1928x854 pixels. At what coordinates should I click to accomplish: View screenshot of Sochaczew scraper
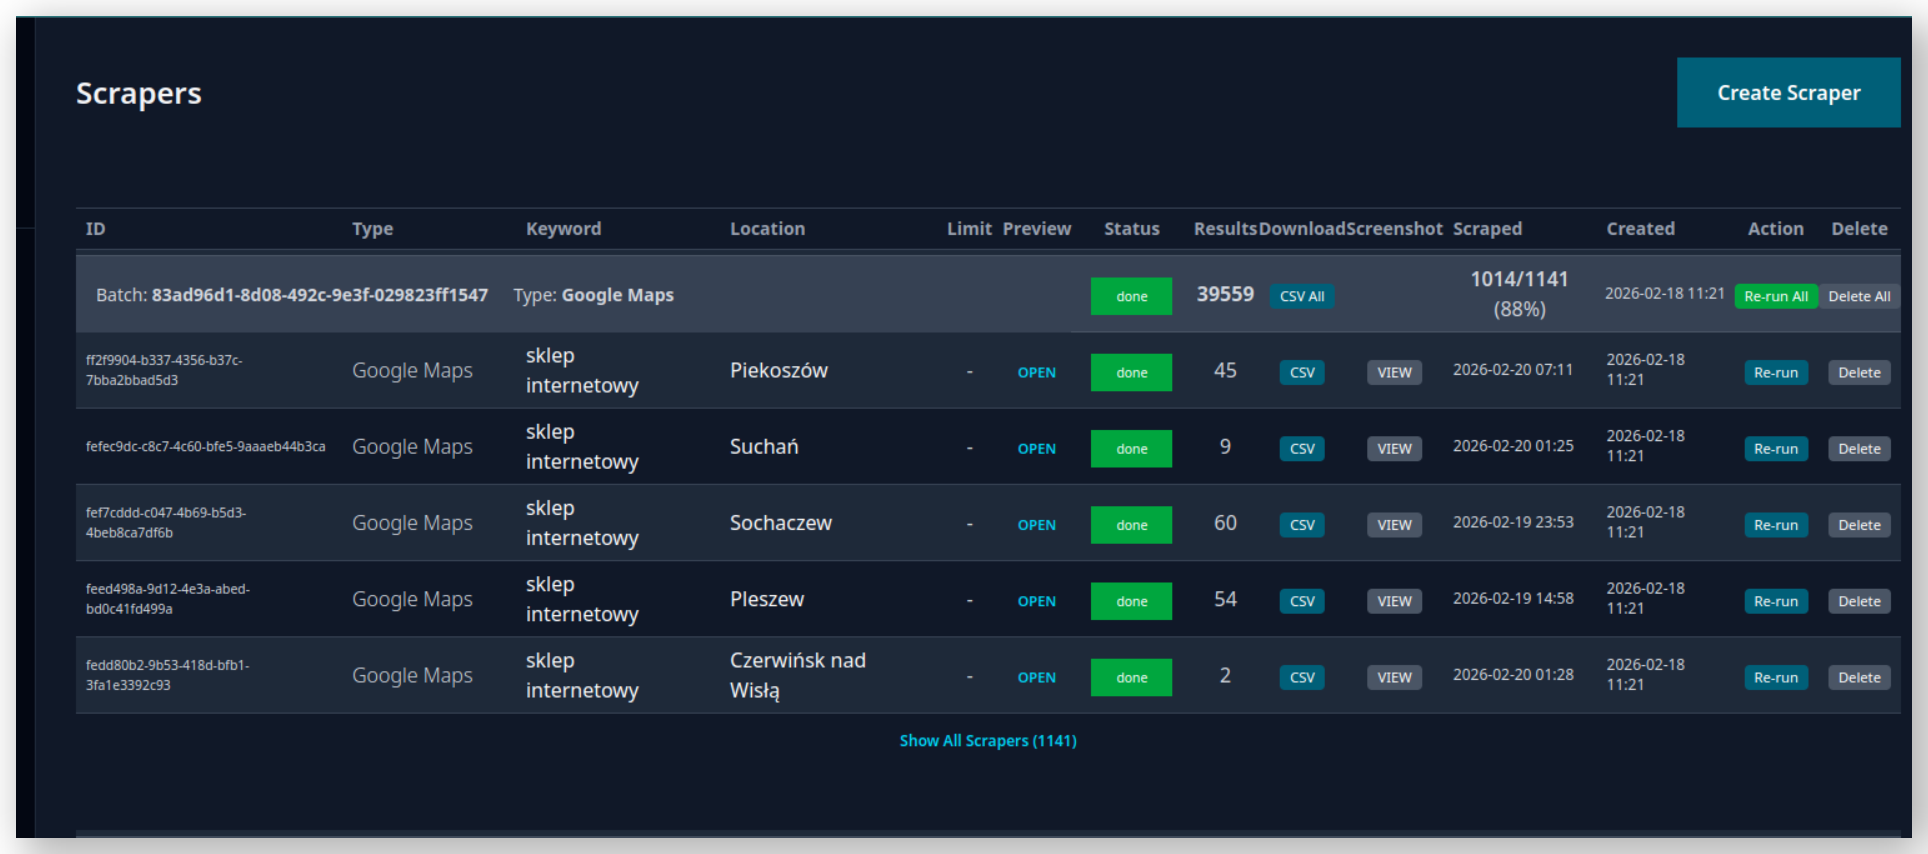tap(1394, 525)
